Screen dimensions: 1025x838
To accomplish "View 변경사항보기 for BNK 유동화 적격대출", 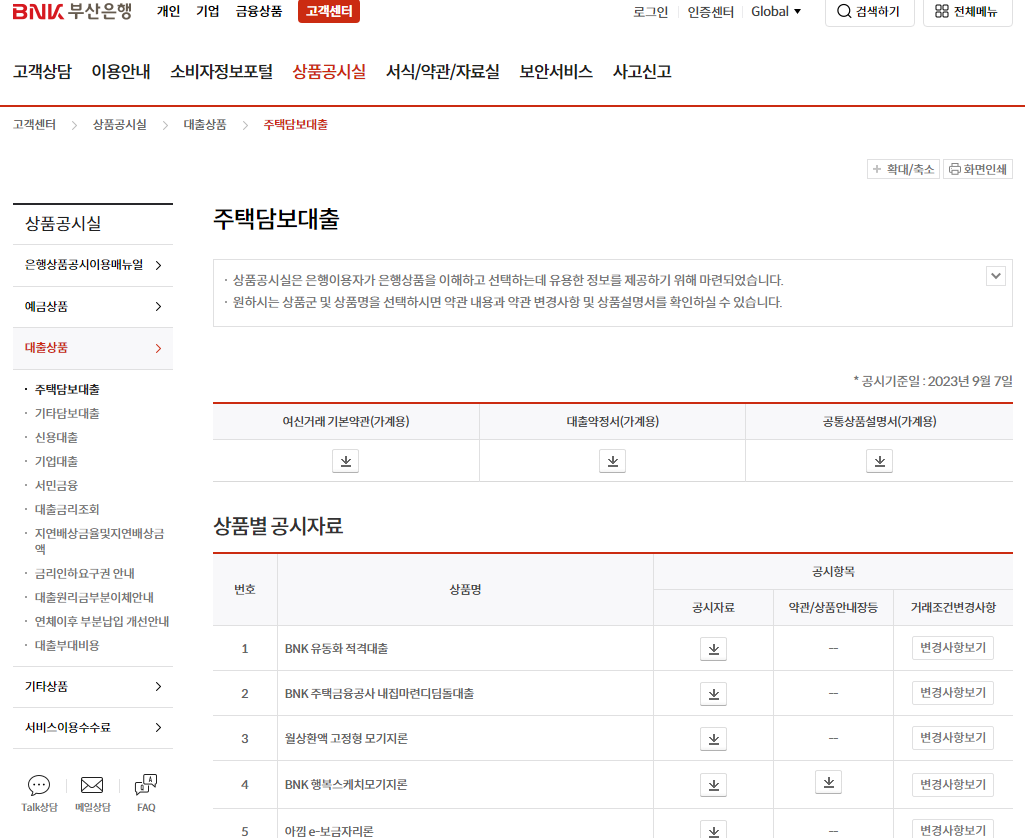I will point(952,648).
